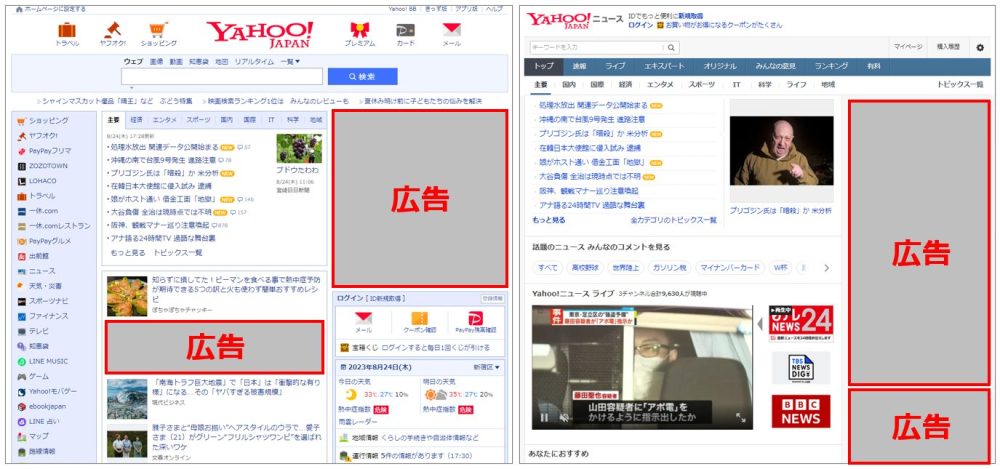The height and width of the screenshot is (469, 1000).
Task: Open the 新宿区 weather location dropdown
Action: point(487,368)
